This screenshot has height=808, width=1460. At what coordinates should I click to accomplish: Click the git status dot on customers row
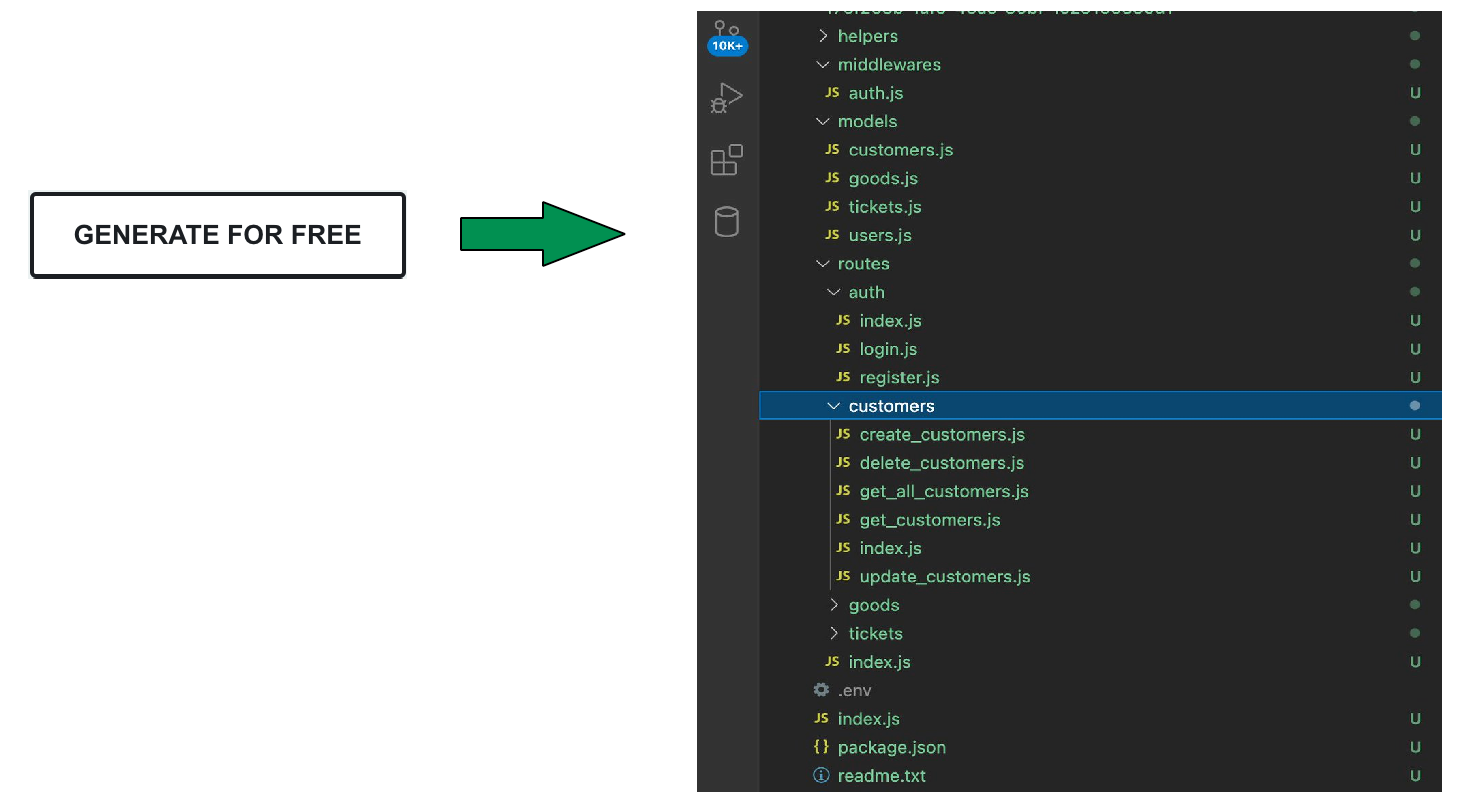point(1415,406)
